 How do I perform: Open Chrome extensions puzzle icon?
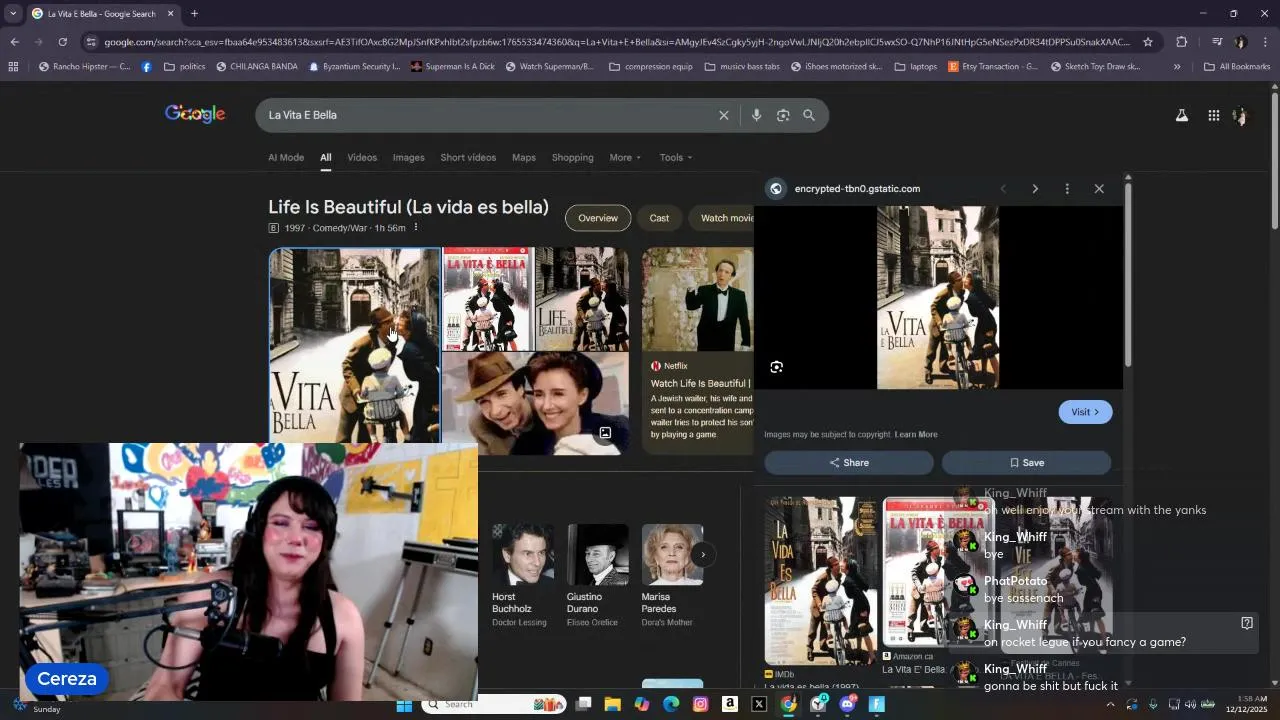[x=1181, y=42]
